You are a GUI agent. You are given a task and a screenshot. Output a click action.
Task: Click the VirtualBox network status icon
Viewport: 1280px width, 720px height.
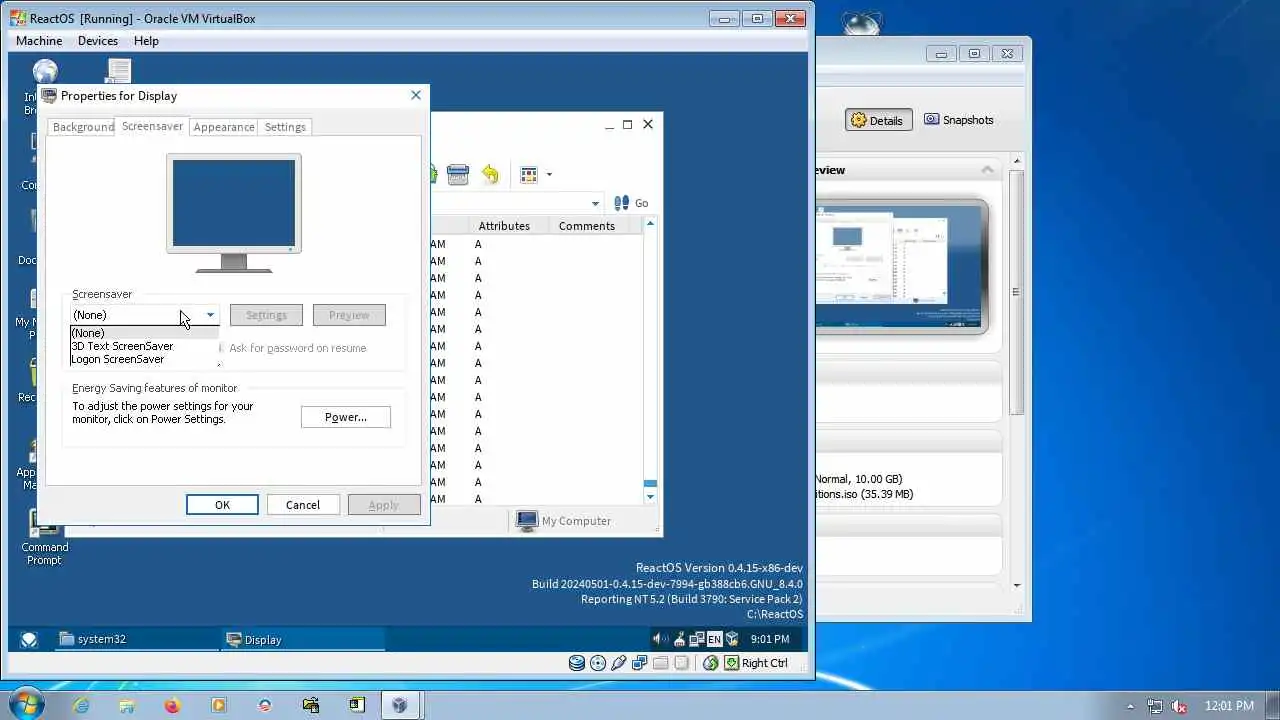(x=640, y=663)
